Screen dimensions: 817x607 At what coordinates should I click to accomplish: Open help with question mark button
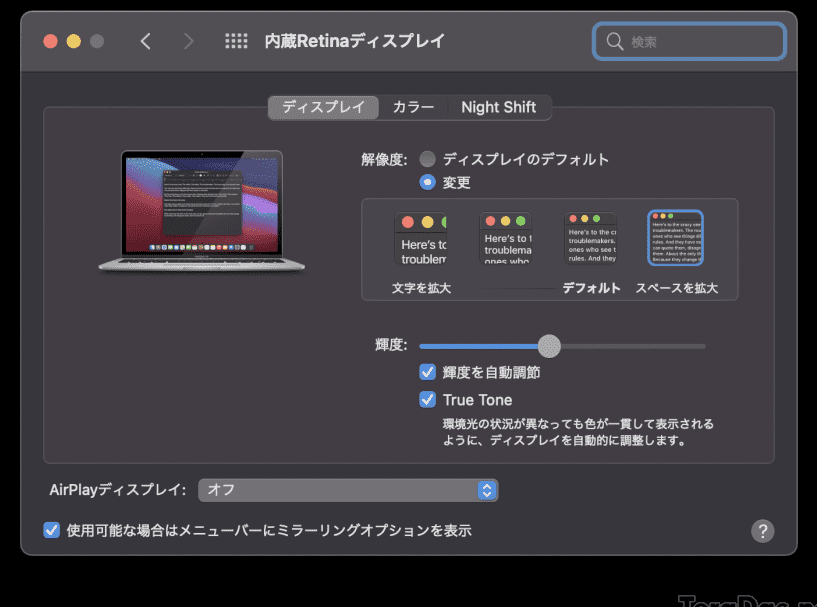coord(762,530)
